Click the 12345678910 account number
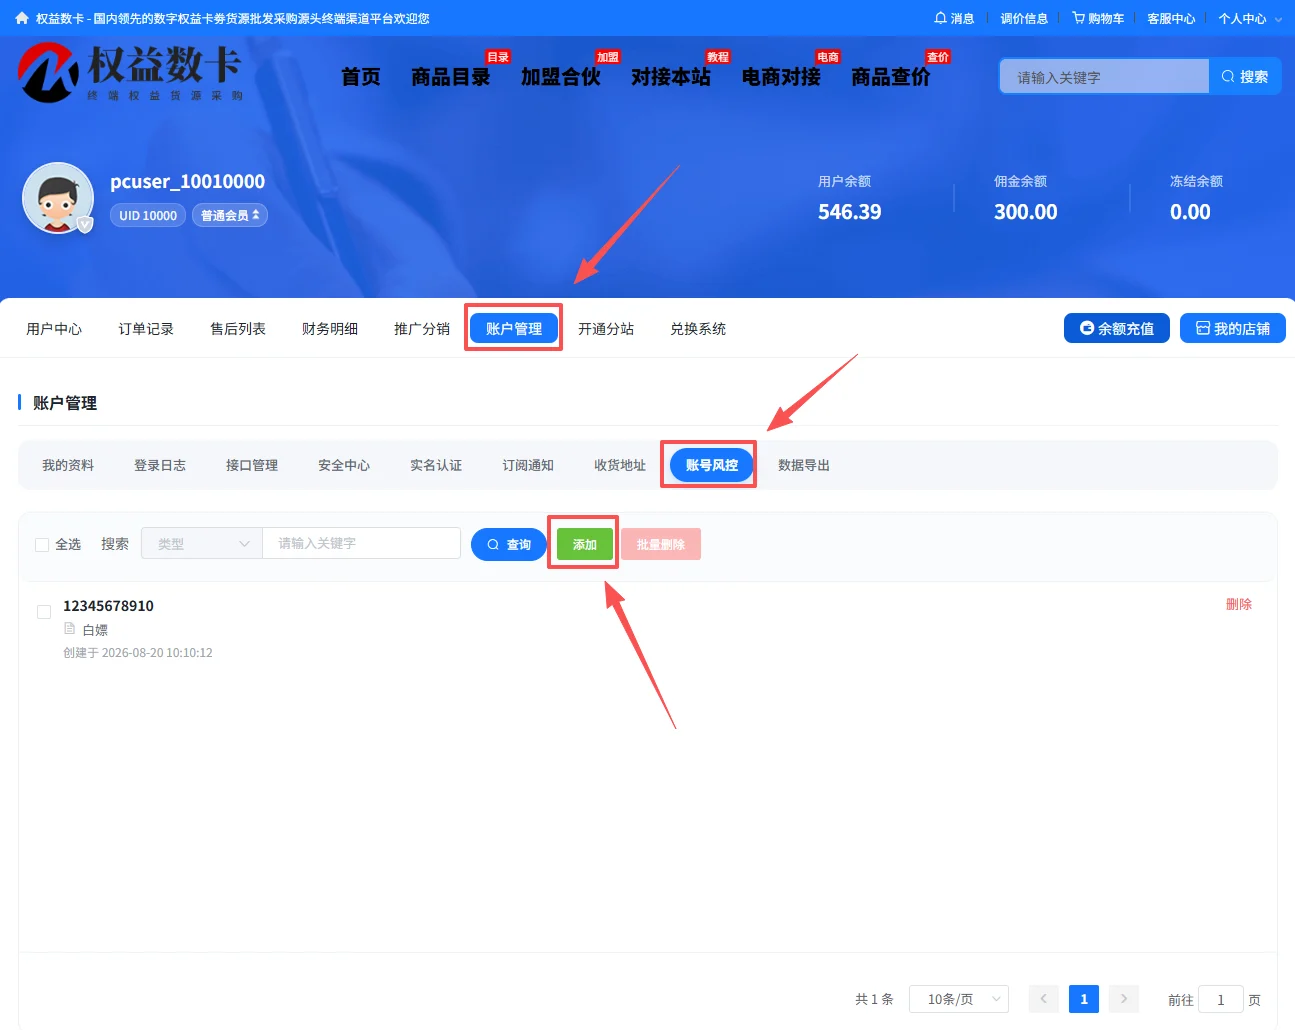Screen dimensions: 1295x1030 [108, 606]
